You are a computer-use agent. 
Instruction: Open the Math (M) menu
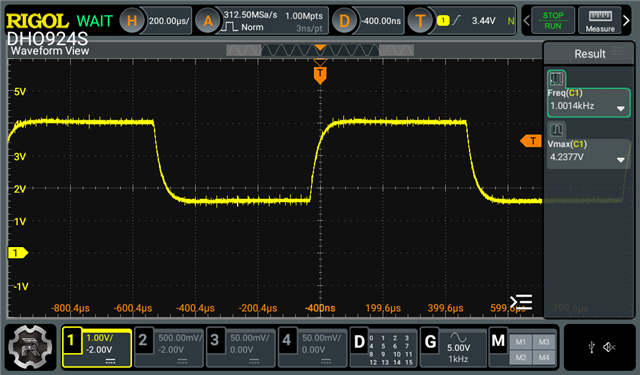point(498,340)
